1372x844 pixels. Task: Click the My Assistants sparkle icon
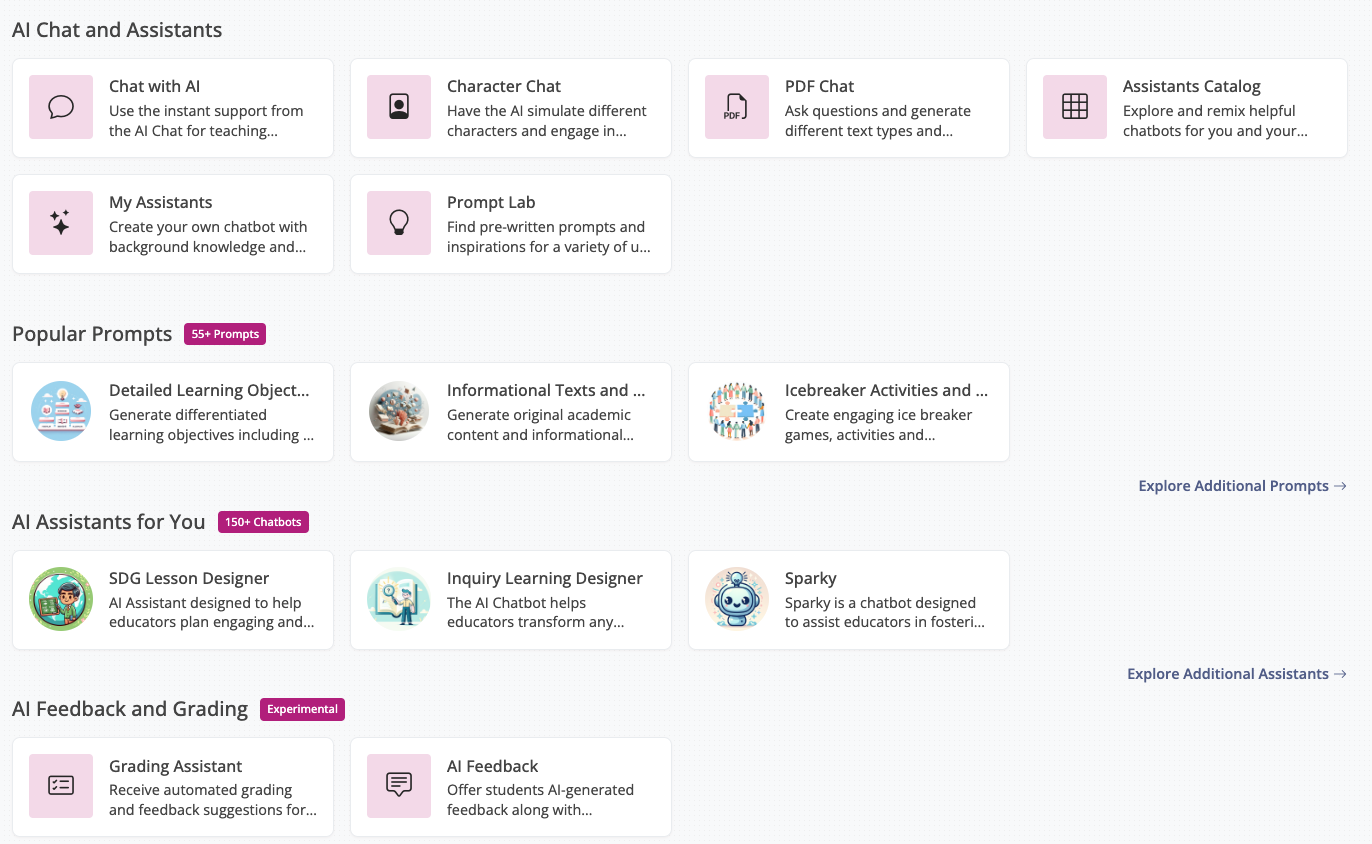coord(61,223)
